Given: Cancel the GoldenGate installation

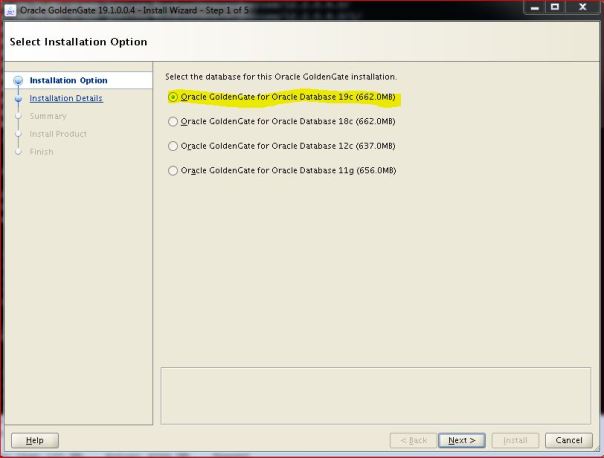Looking at the screenshot, I should click(x=568, y=440).
